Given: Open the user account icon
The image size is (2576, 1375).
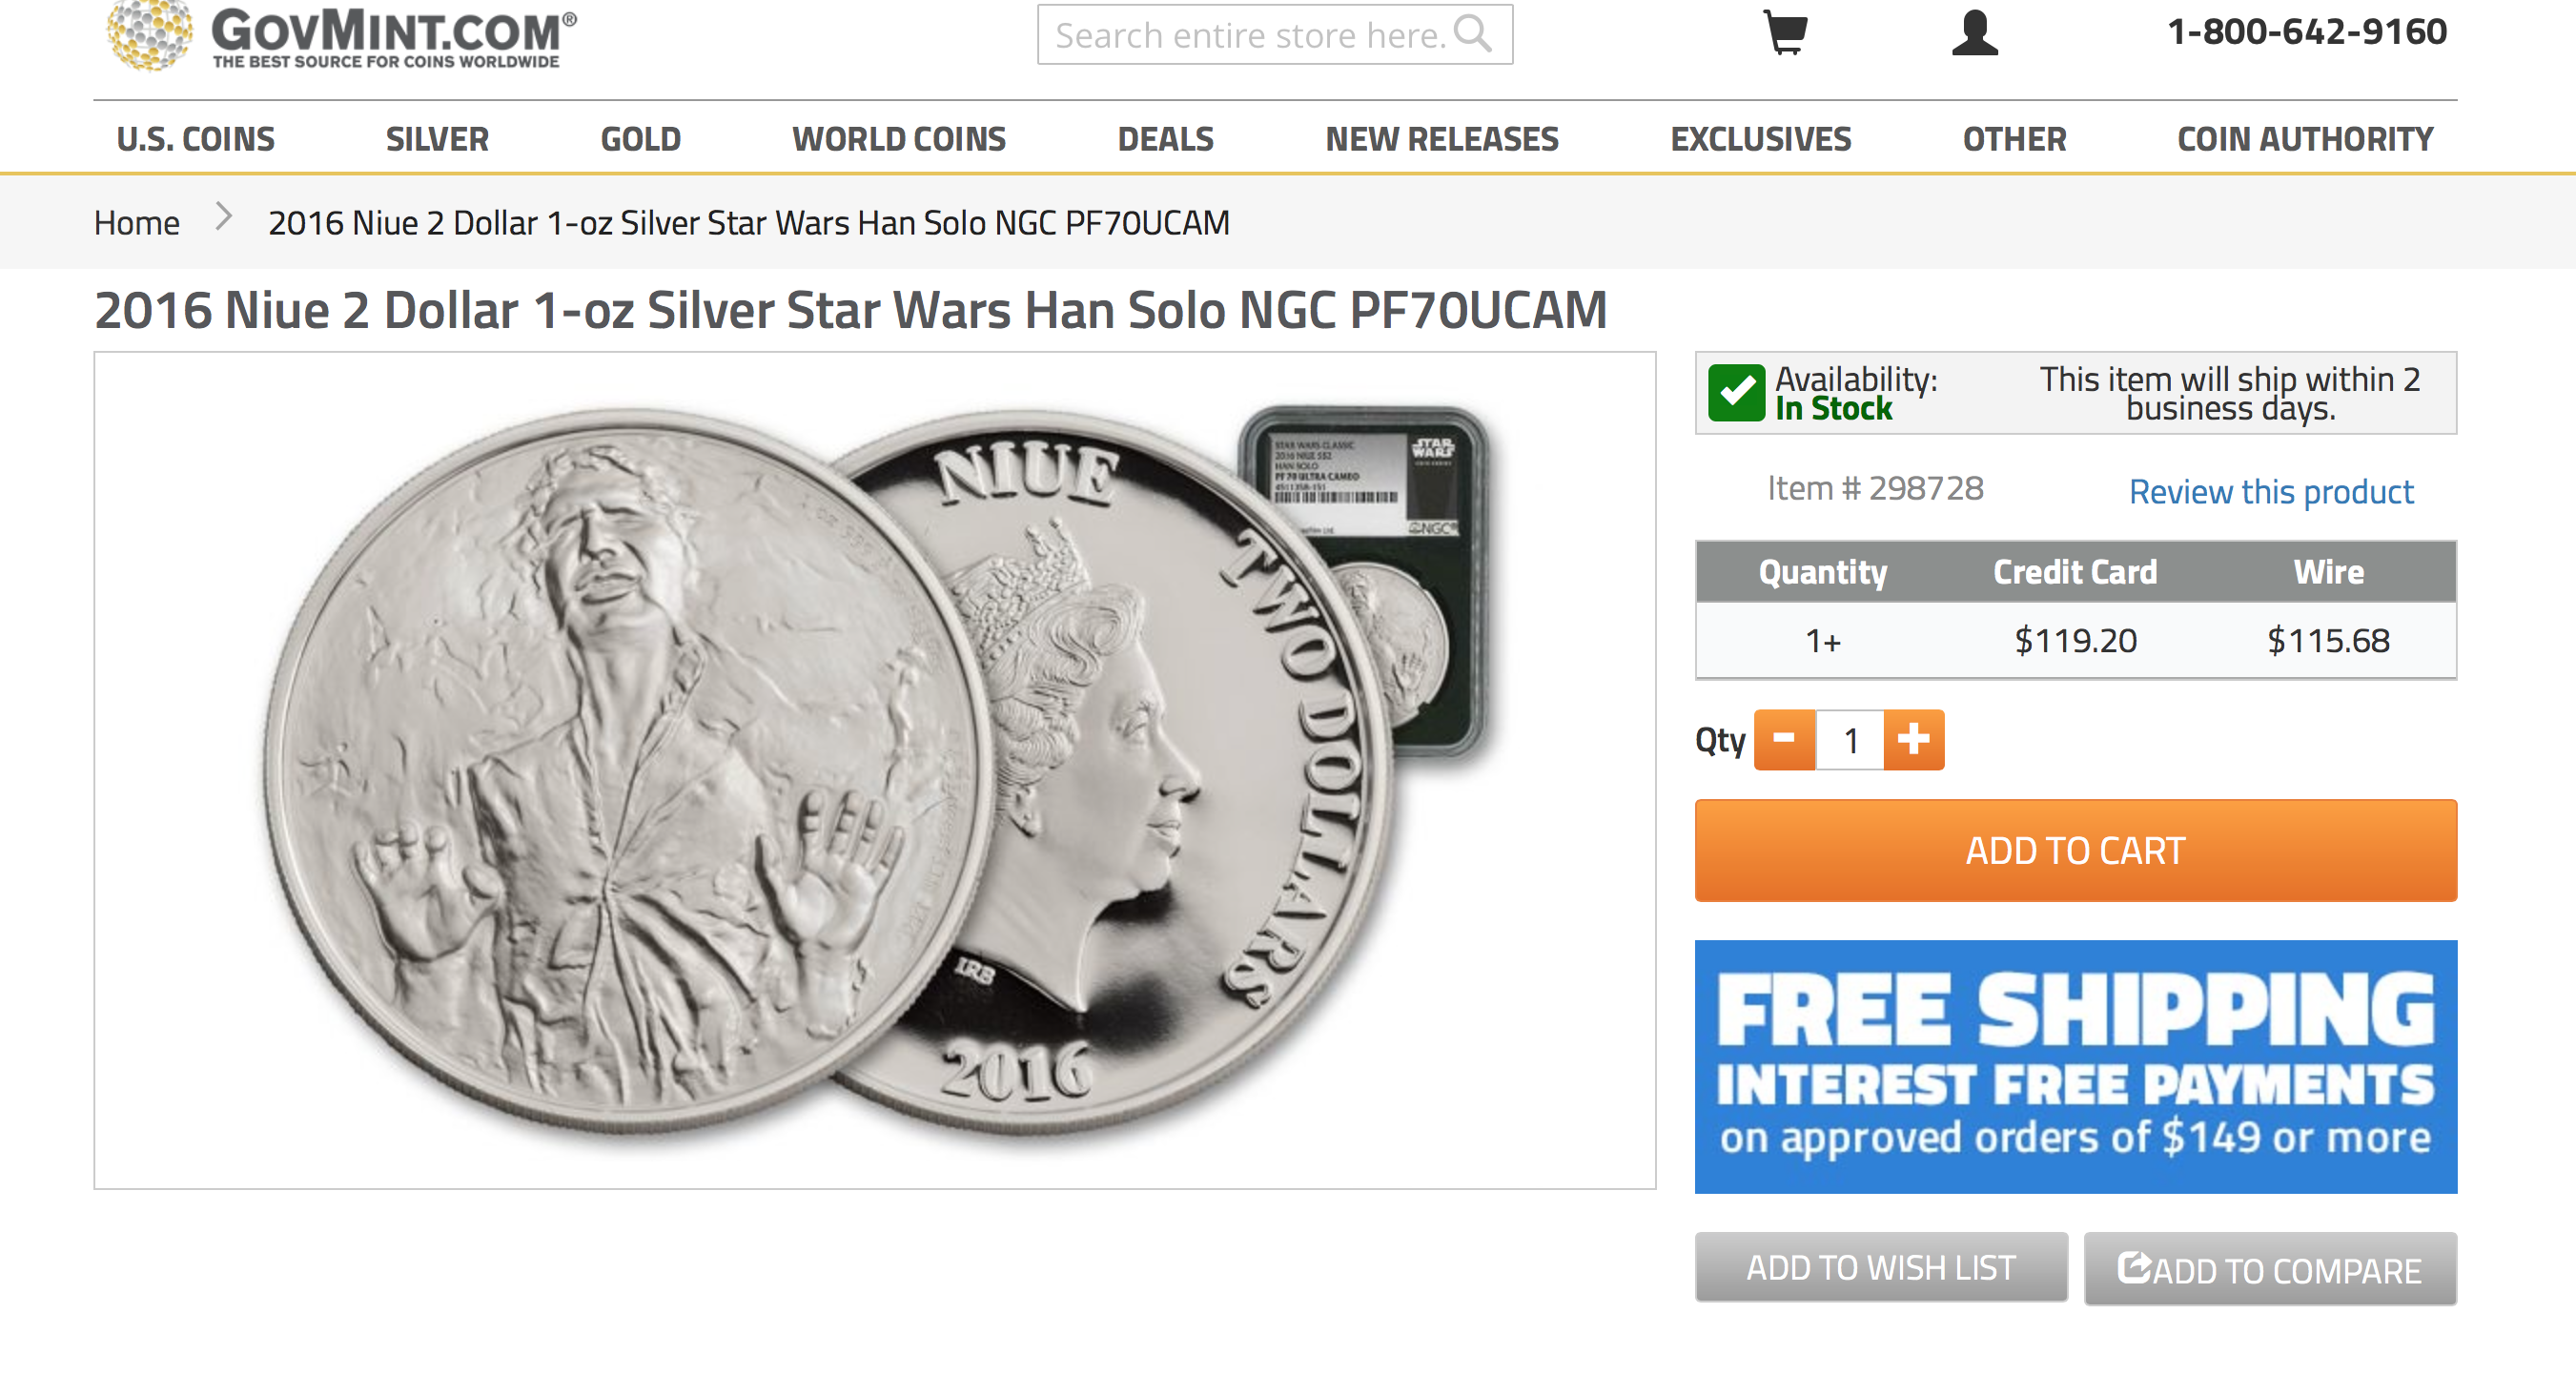Looking at the screenshot, I should (x=1974, y=33).
